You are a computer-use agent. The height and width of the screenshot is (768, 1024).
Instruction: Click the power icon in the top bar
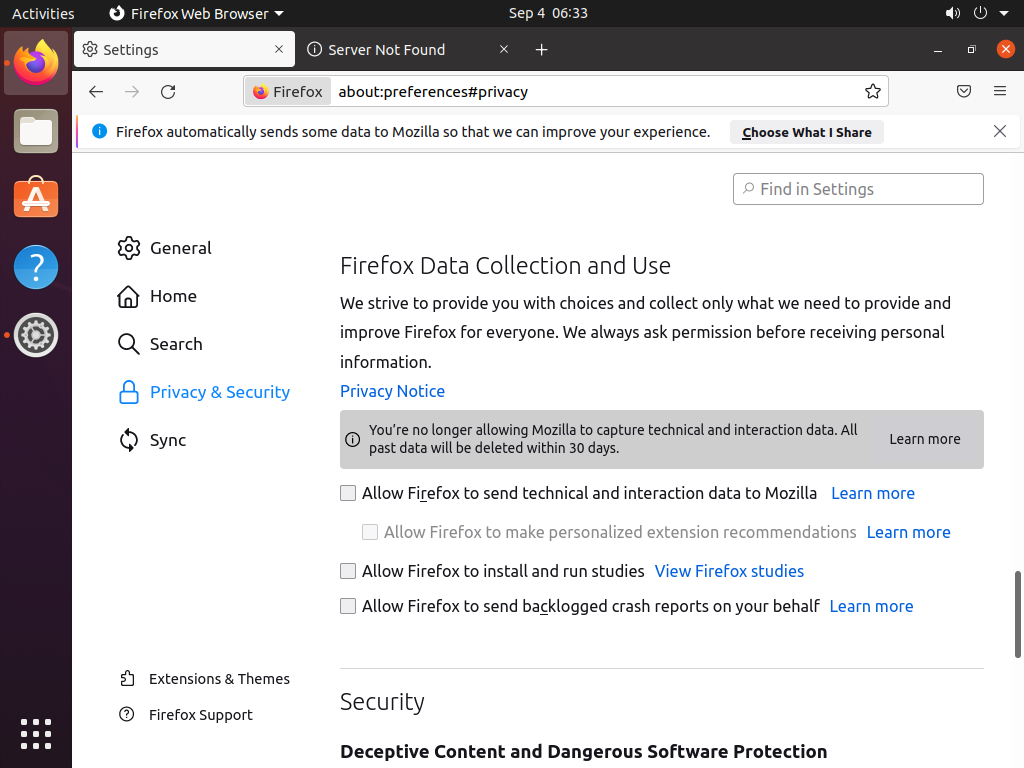980,13
